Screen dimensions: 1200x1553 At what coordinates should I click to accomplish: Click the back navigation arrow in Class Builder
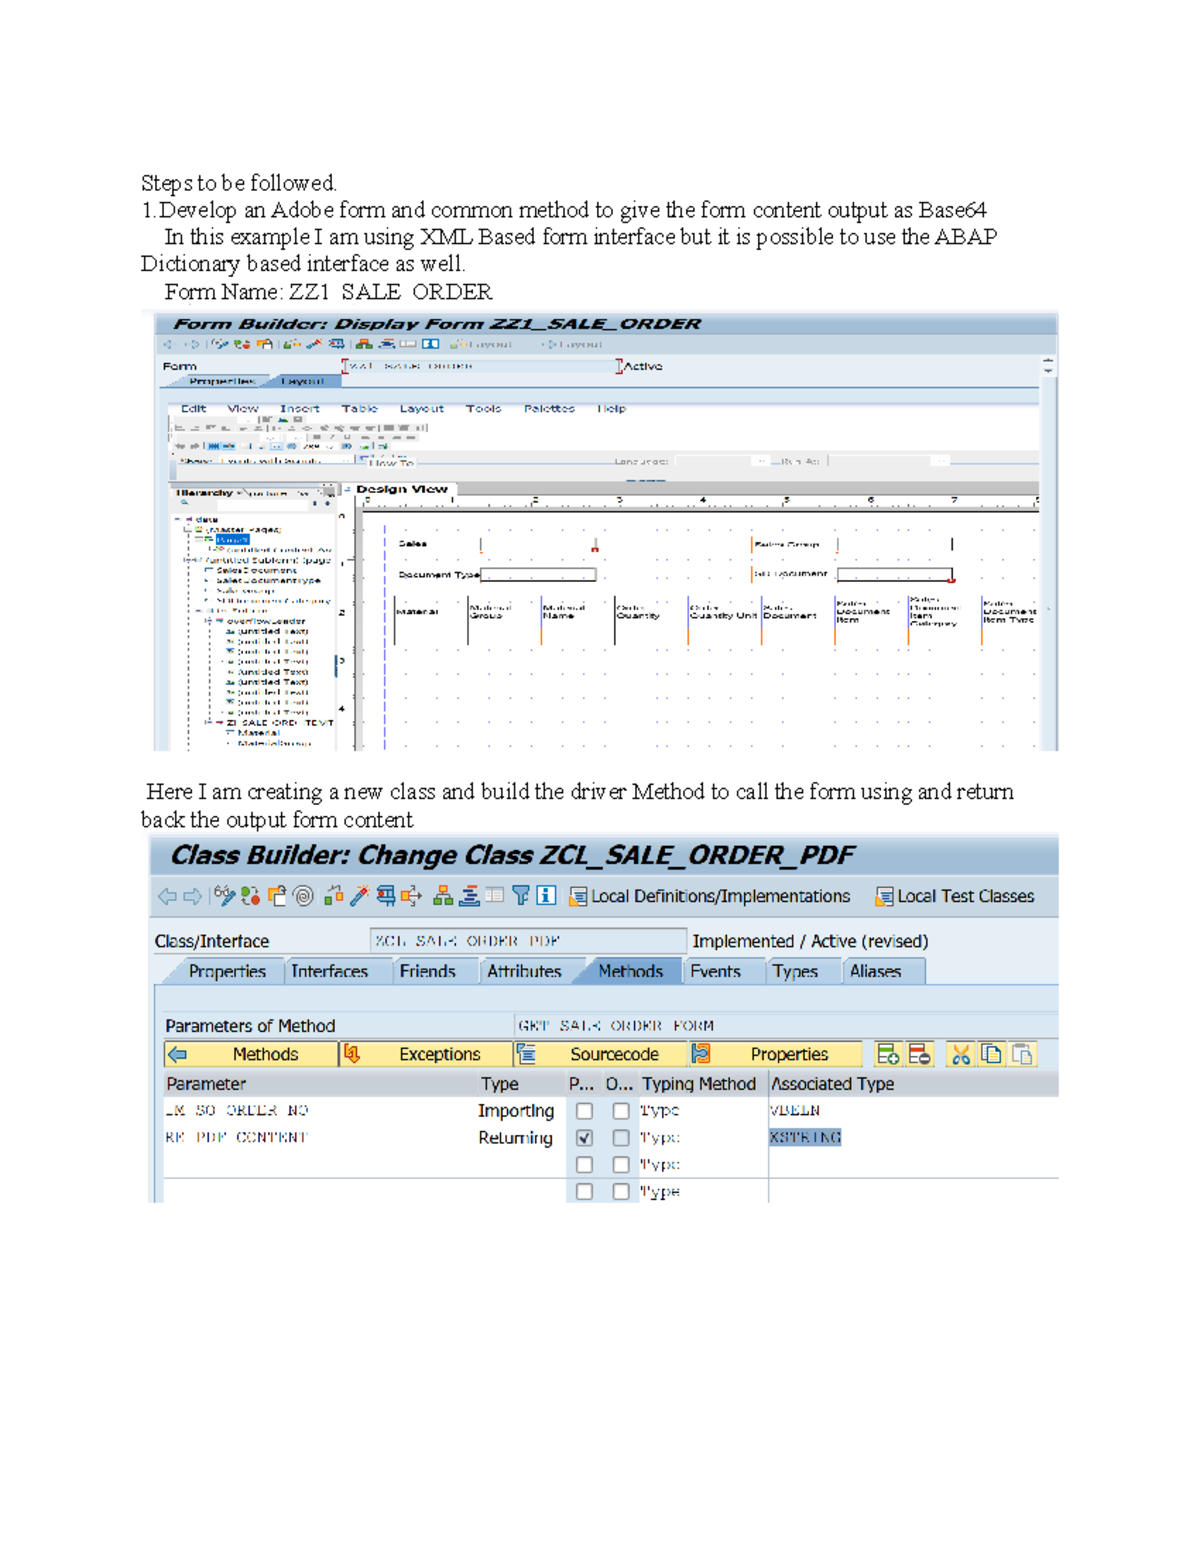click(x=165, y=895)
